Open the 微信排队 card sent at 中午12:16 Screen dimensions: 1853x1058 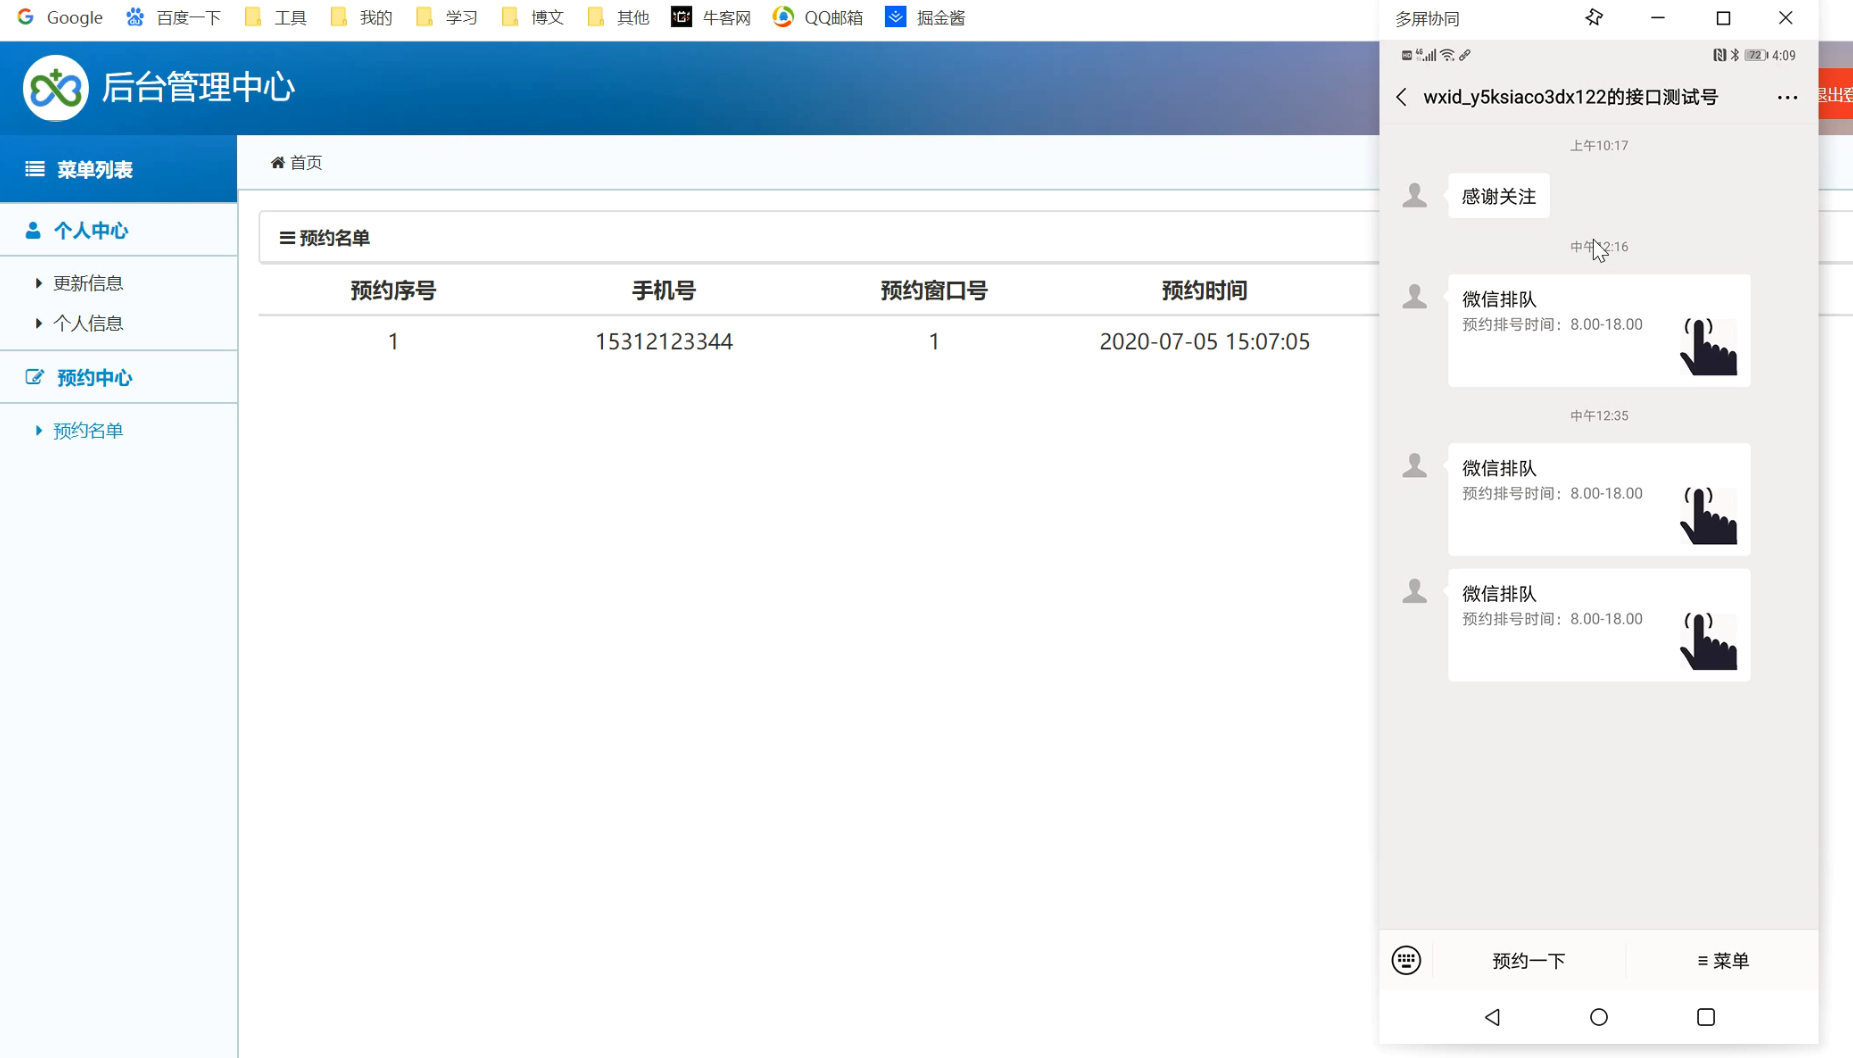click(x=1599, y=330)
